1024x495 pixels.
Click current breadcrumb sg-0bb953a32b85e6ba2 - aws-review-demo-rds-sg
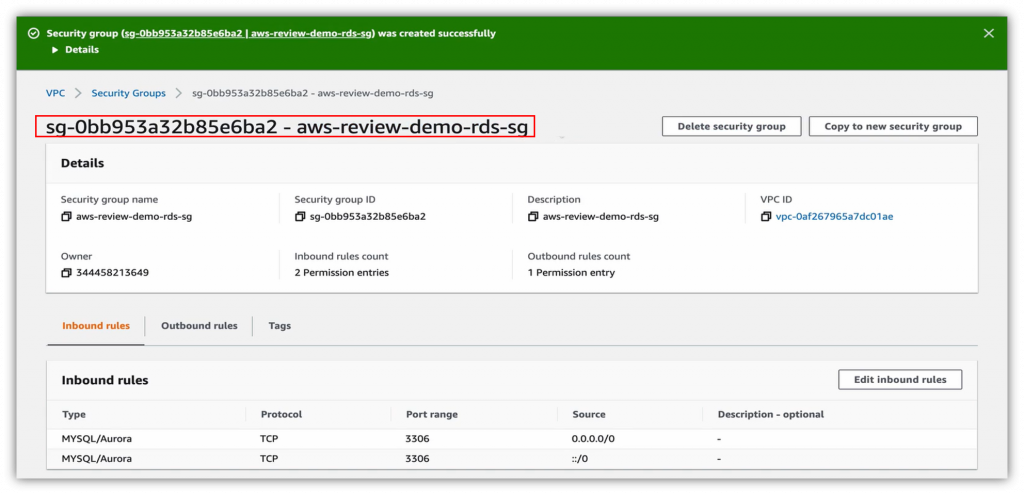click(x=313, y=93)
